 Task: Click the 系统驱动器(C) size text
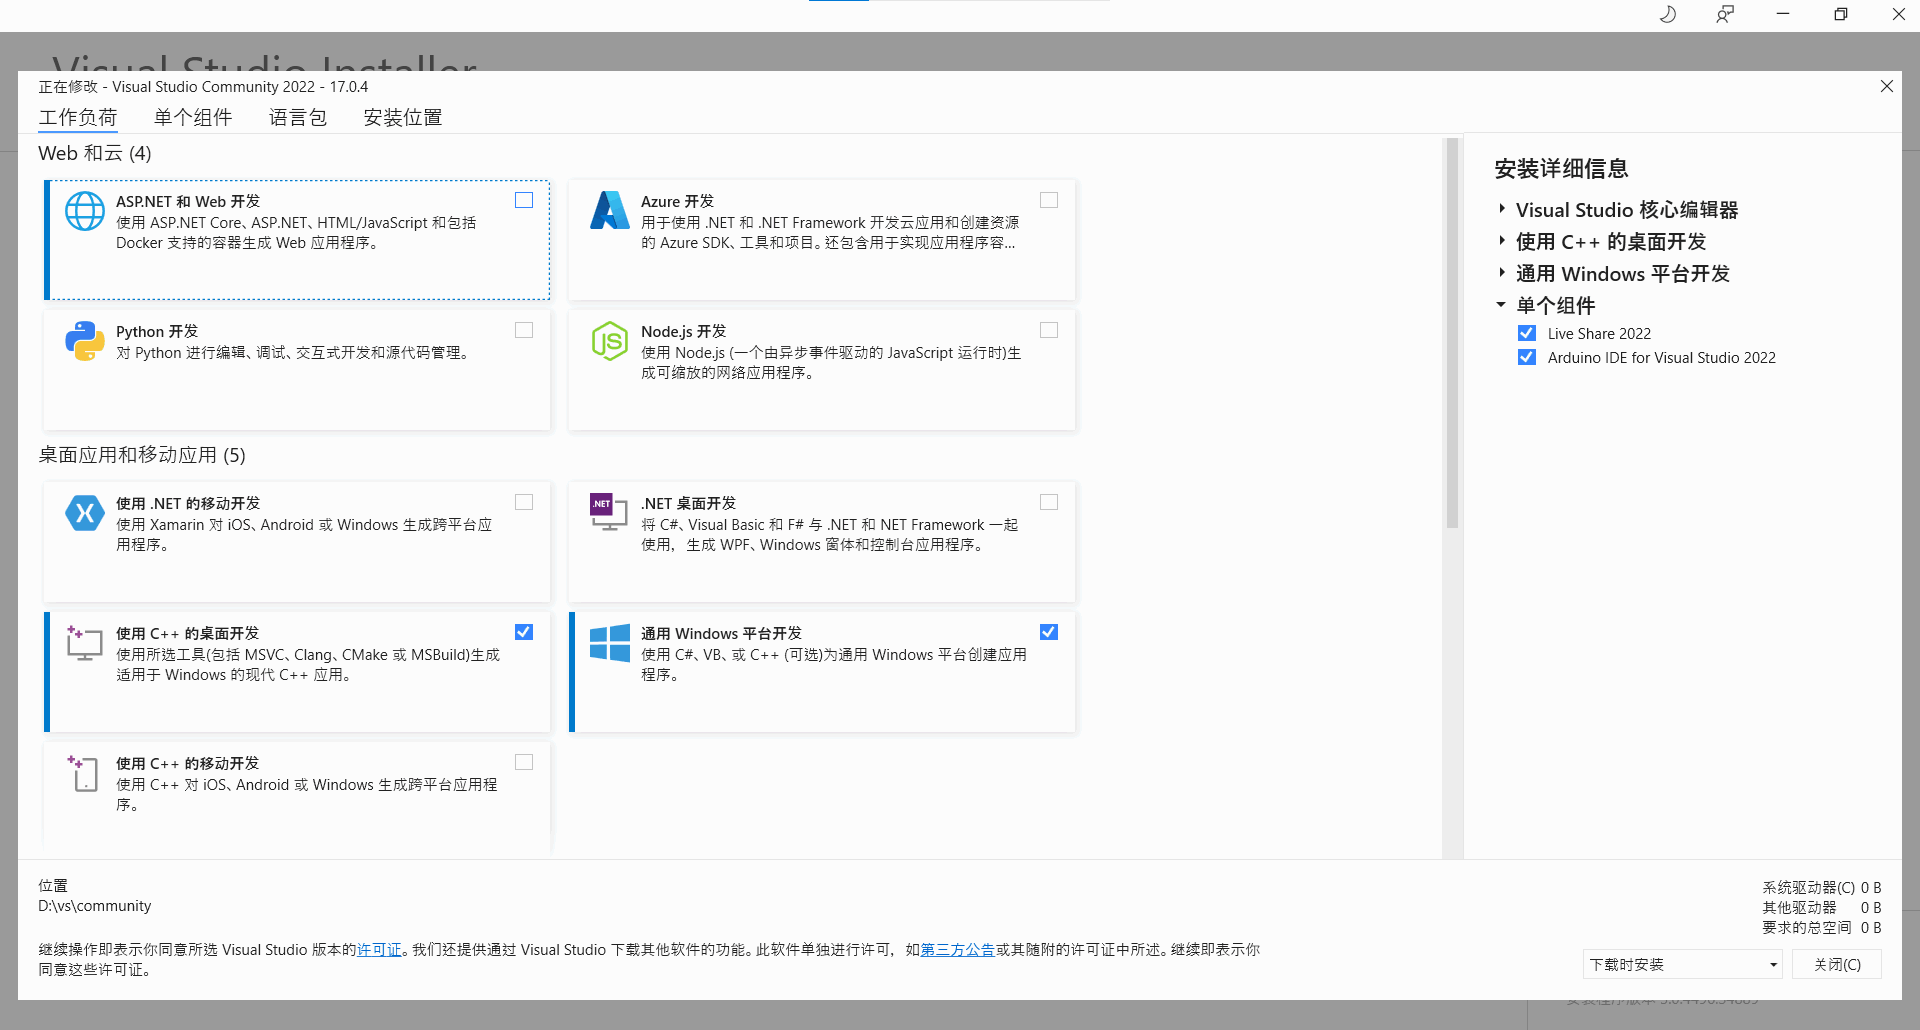pyautogui.click(x=1821, y=887)
